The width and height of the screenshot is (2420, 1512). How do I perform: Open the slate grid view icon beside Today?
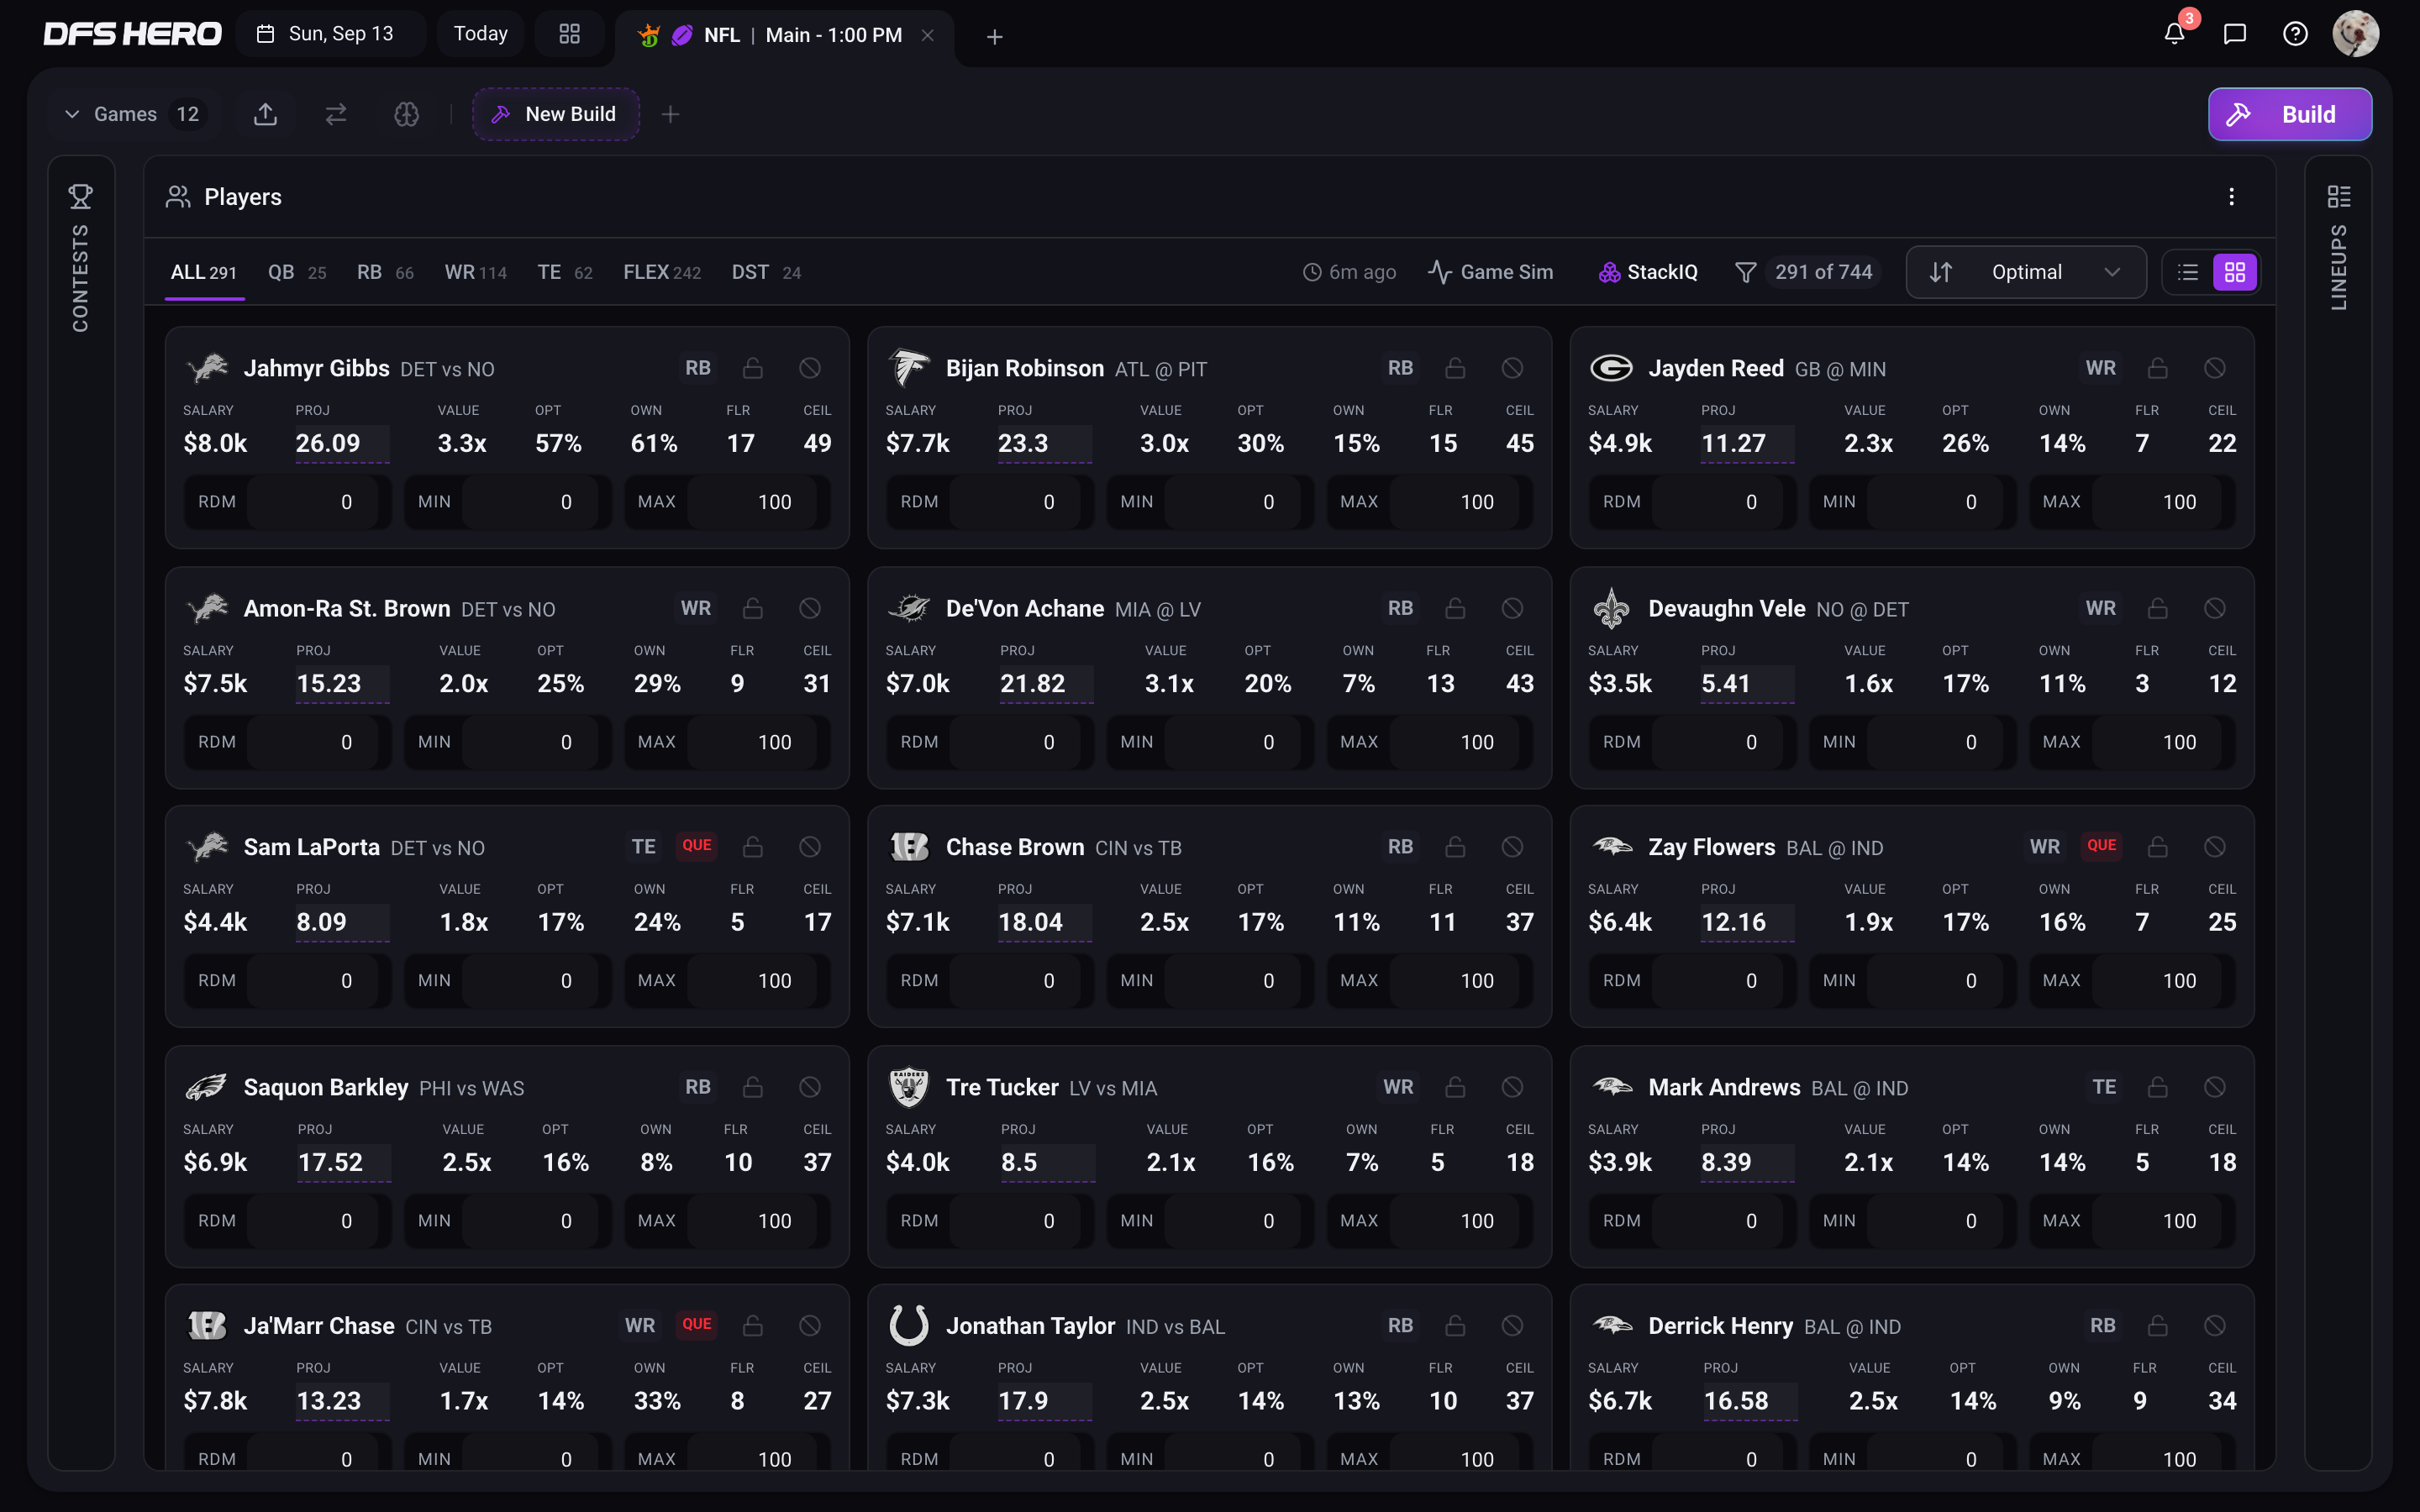point(569,34)
